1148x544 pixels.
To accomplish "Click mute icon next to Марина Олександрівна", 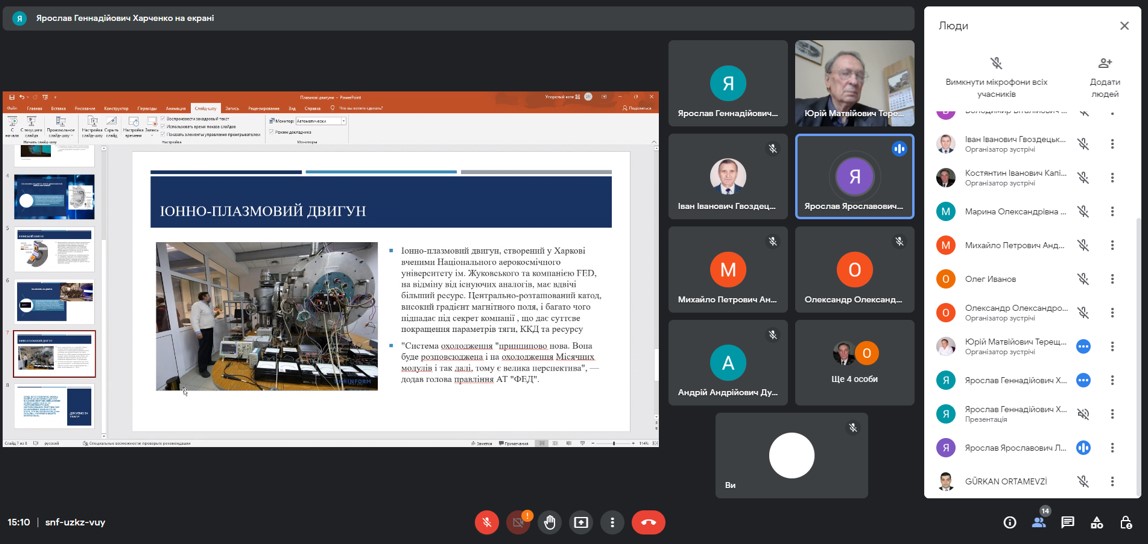I will tap(1083, 212).
